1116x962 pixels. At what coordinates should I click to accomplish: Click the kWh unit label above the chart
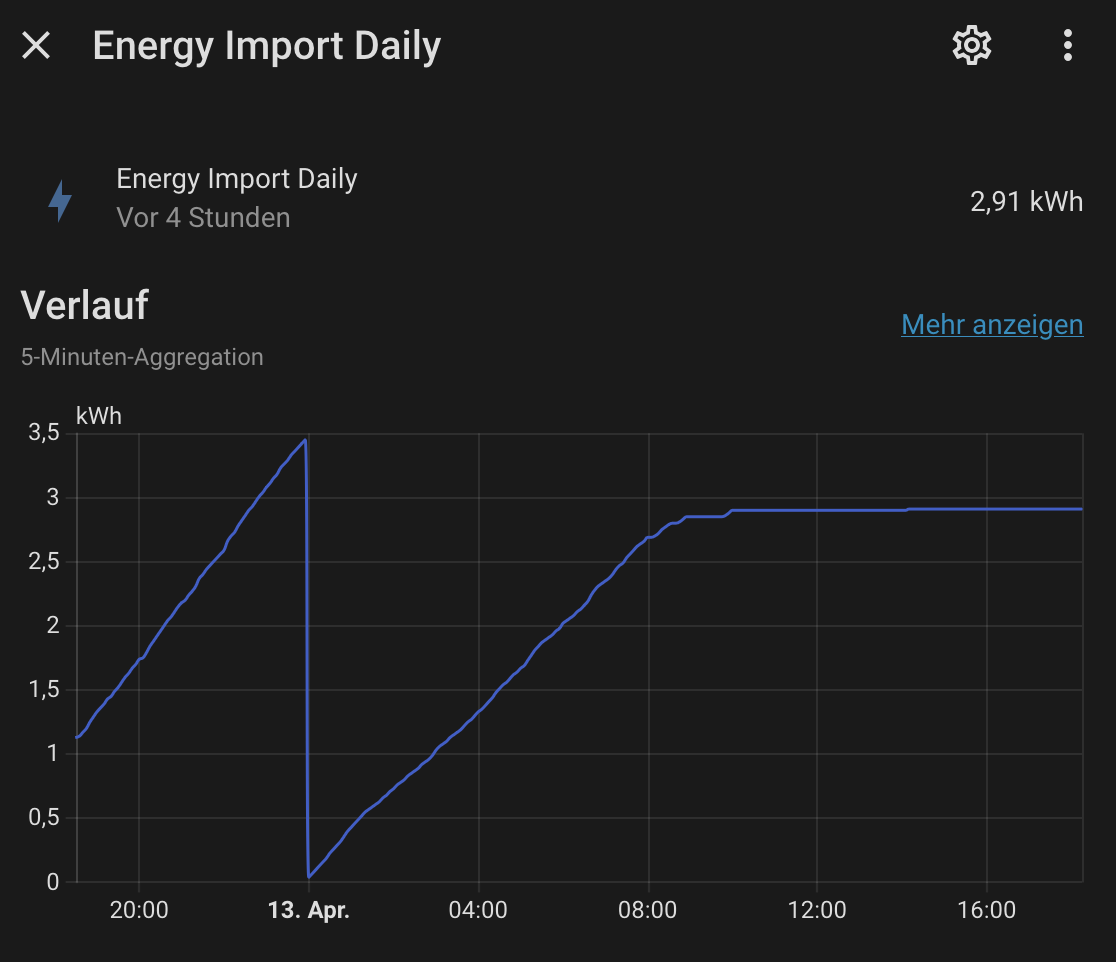pyautogui.click(x=99, y=416)
